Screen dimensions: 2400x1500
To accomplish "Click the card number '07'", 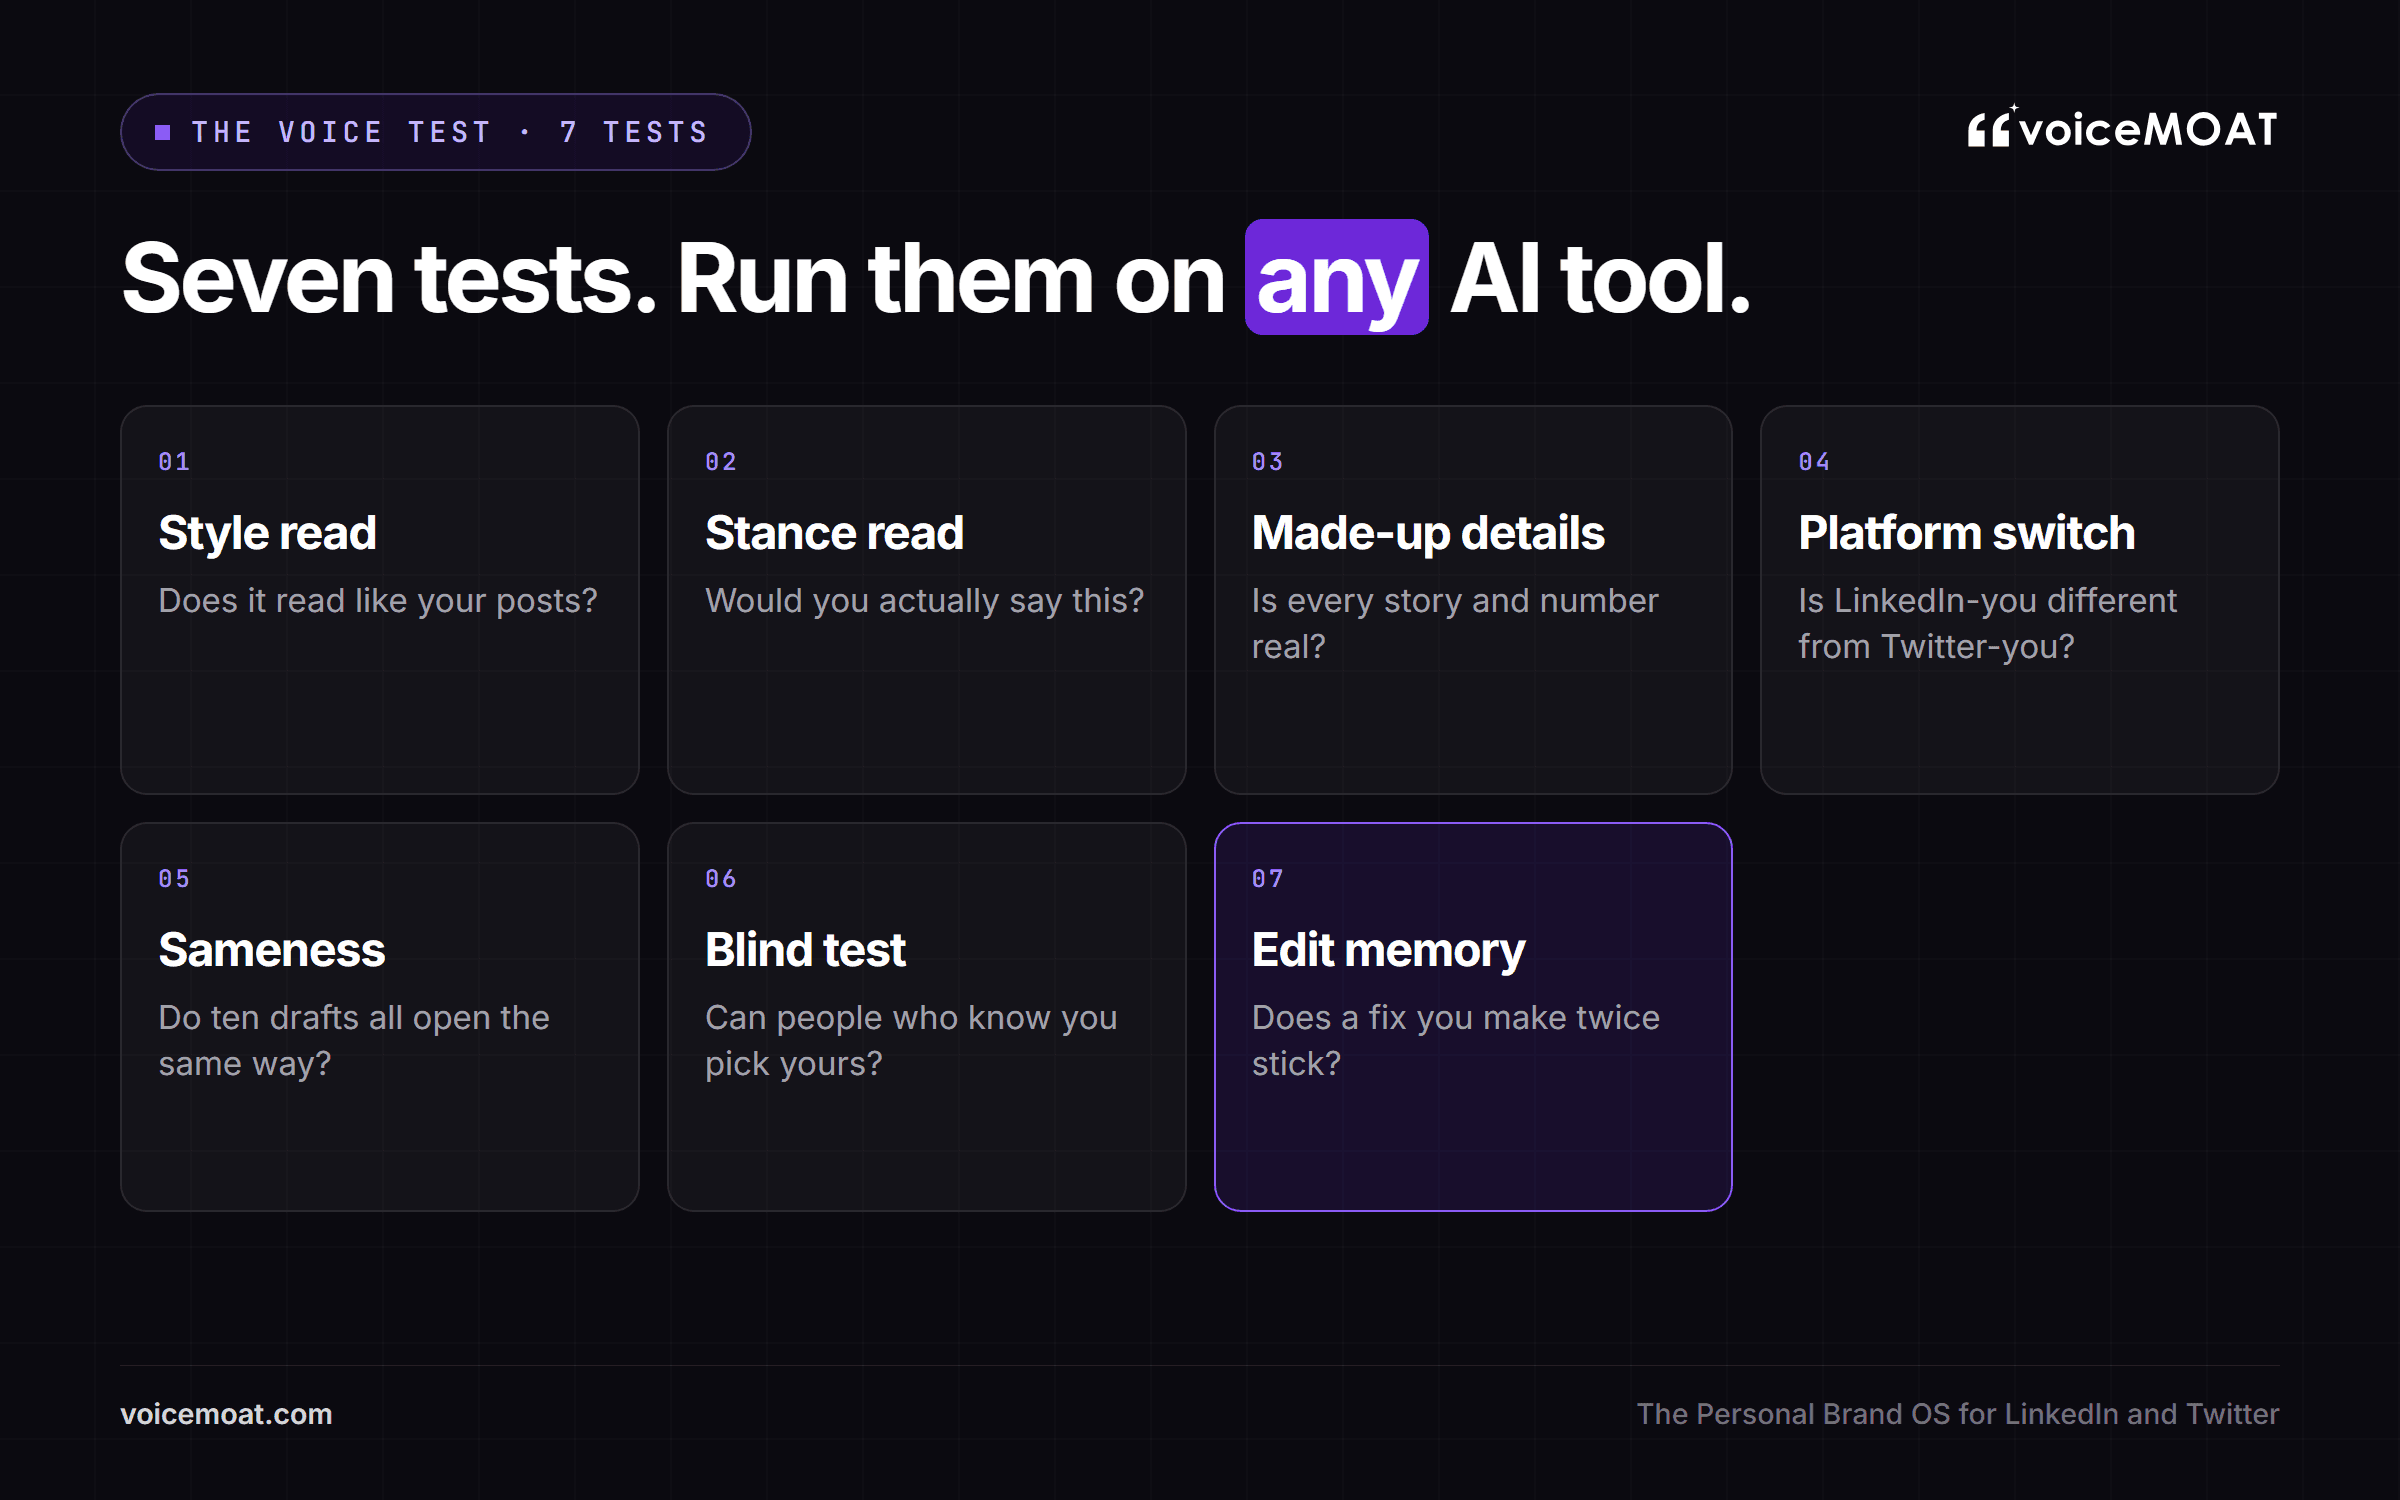I will click(x=1267, y=878).
